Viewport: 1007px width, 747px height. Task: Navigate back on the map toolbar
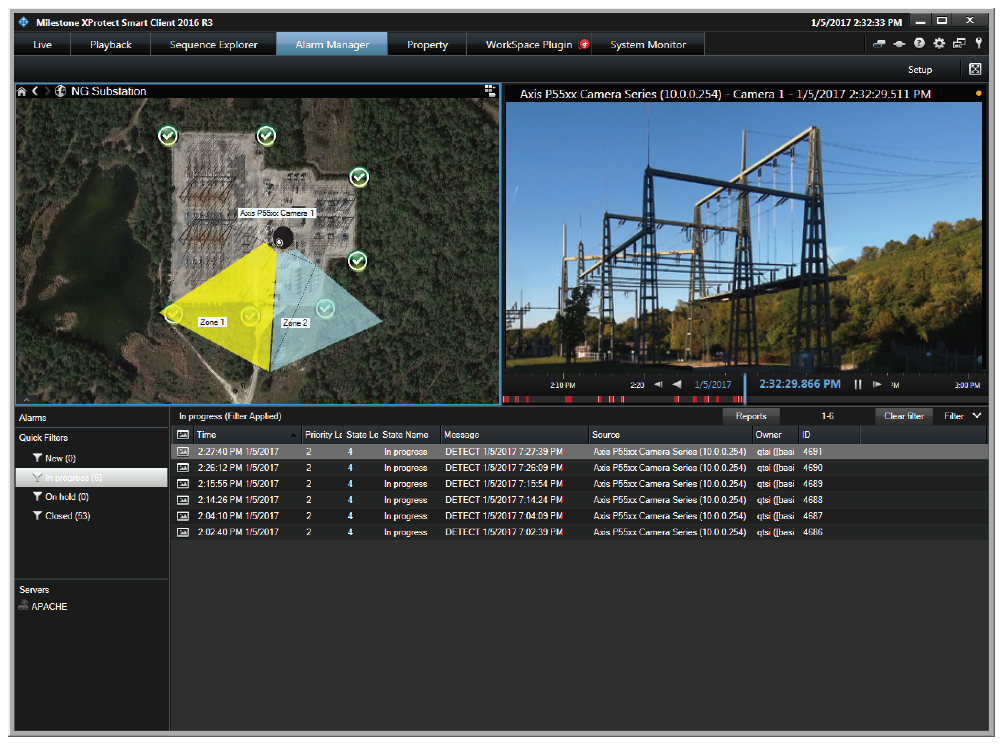35,91
